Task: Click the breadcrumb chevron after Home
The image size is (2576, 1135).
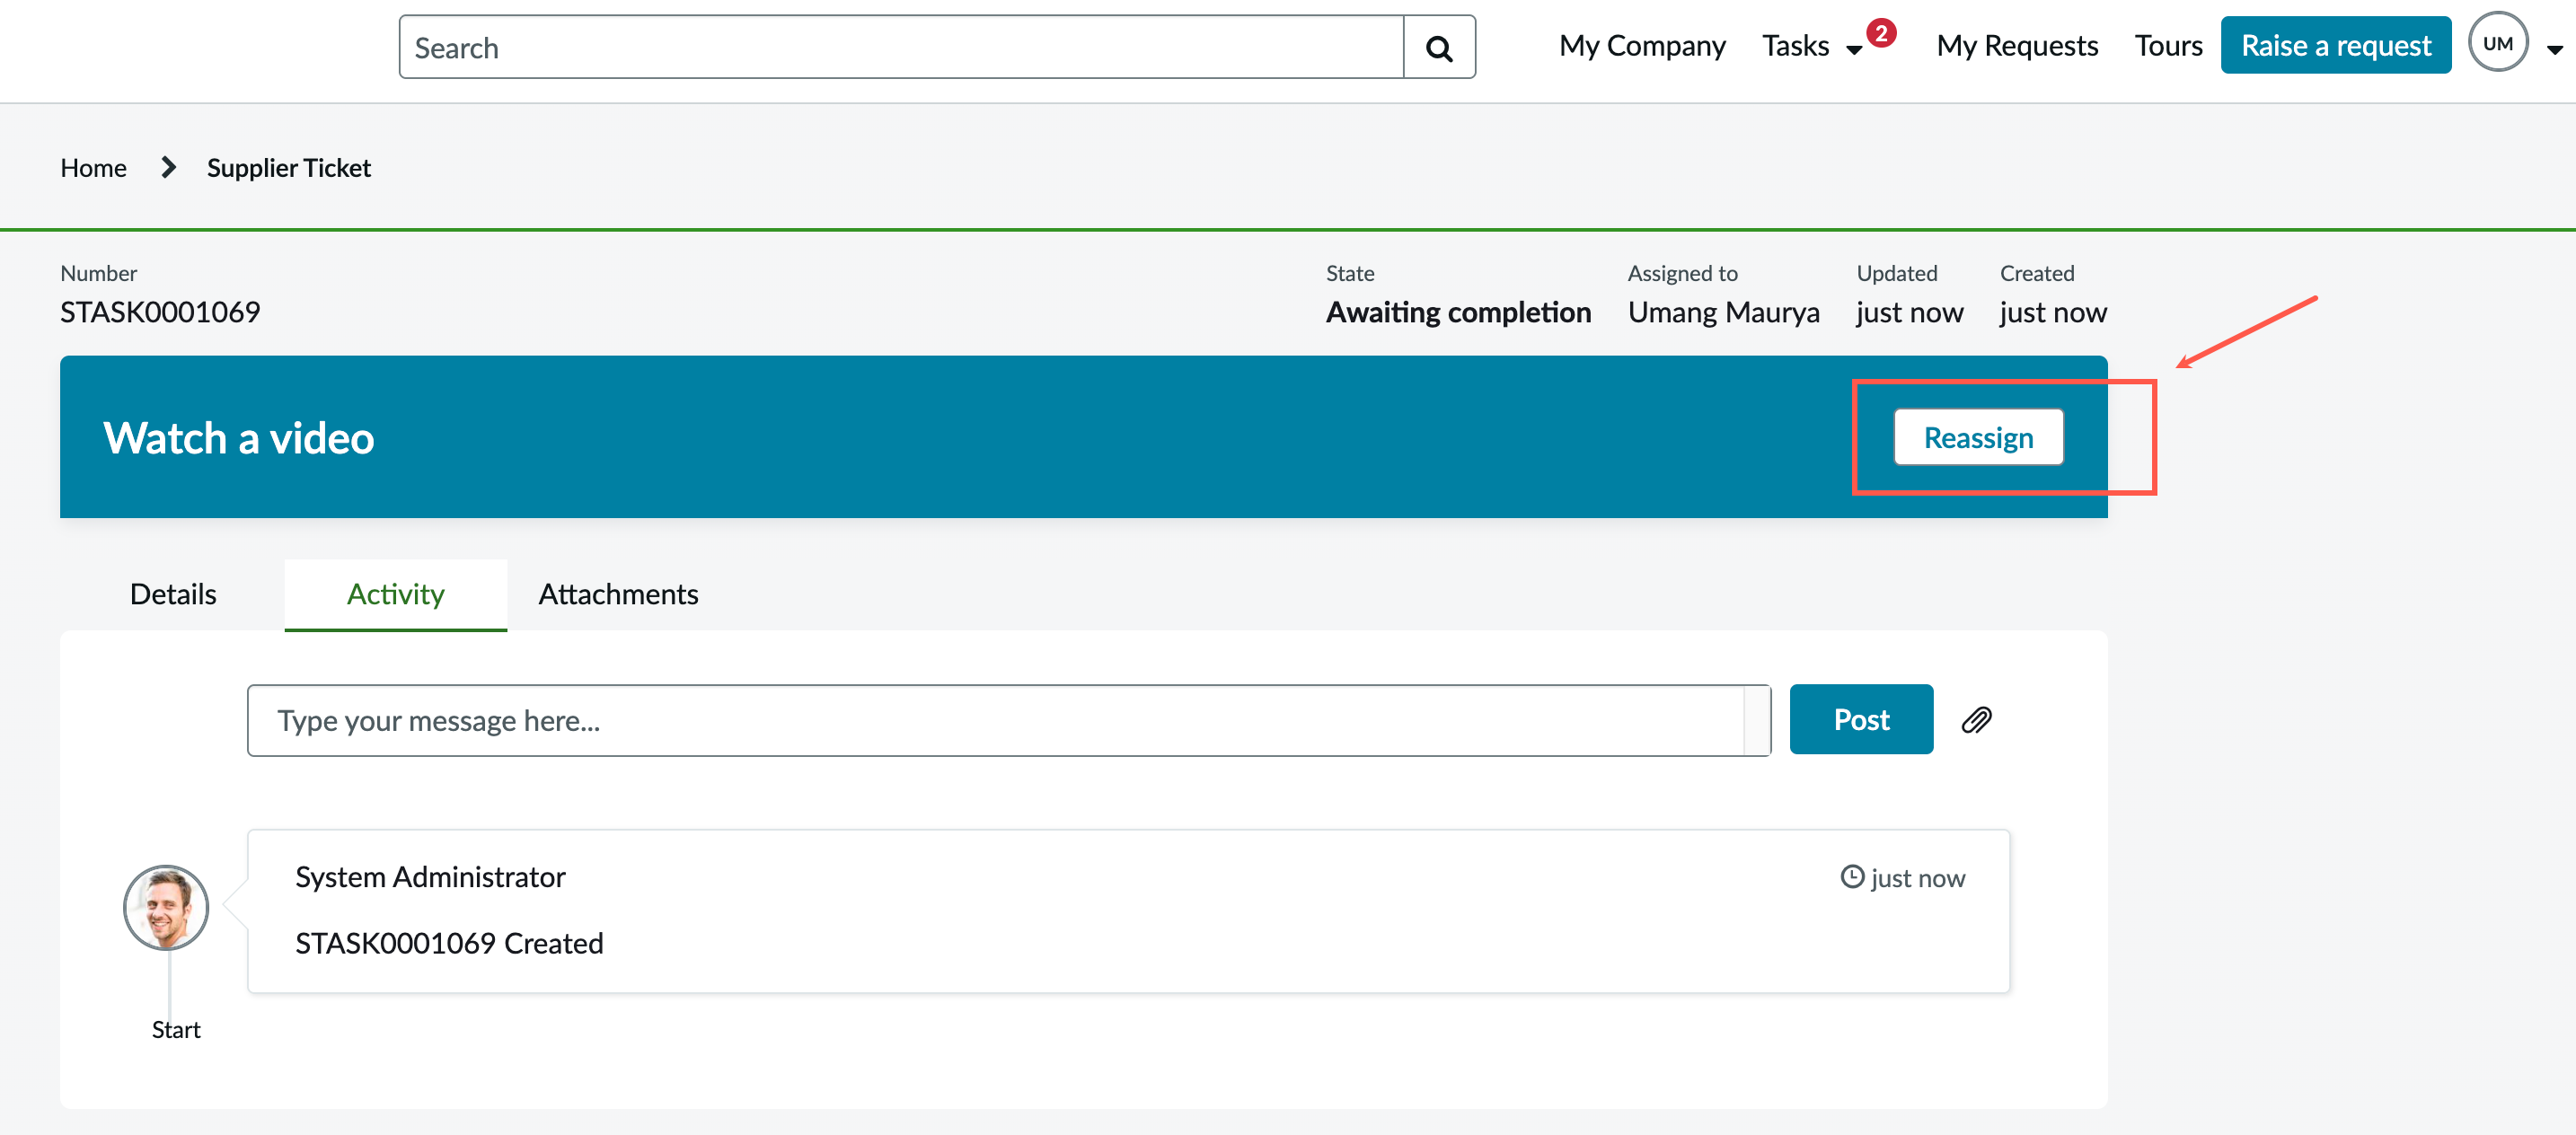Action: point(168,167)
